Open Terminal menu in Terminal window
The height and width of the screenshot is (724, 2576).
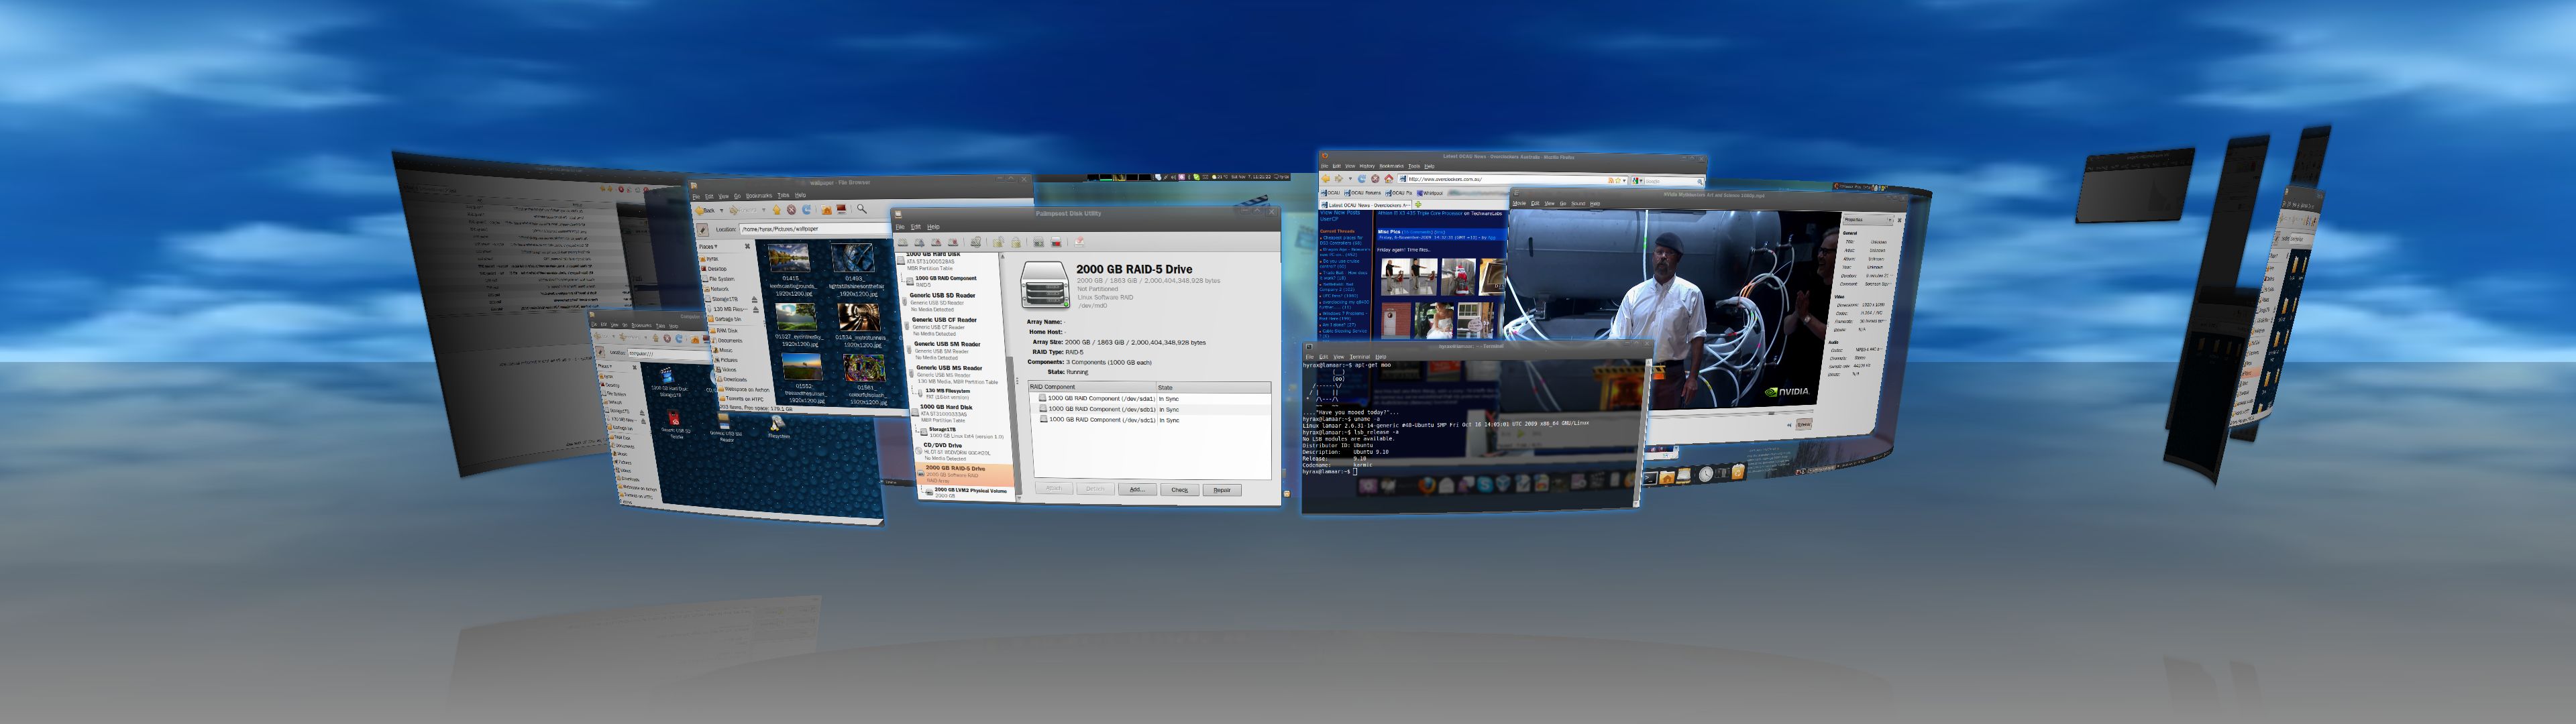(1360, 357)
